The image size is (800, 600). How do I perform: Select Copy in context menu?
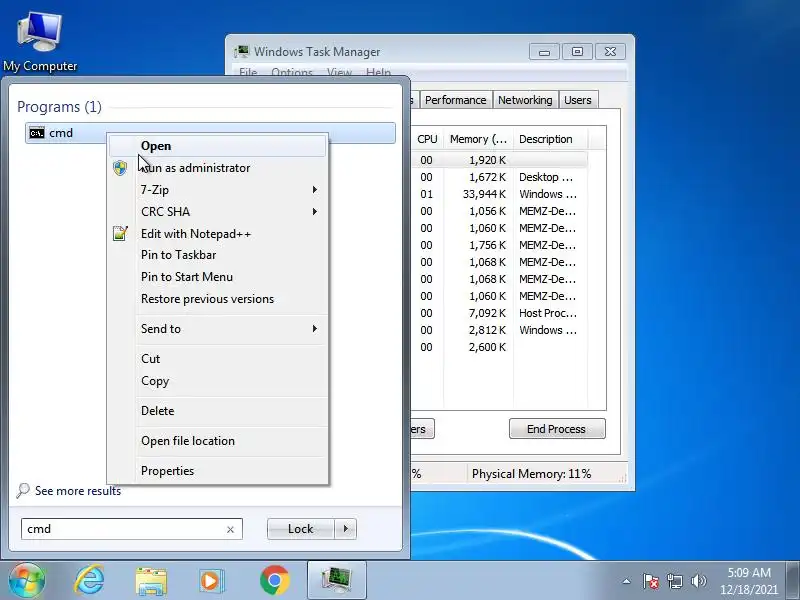(x=217, y=381)
